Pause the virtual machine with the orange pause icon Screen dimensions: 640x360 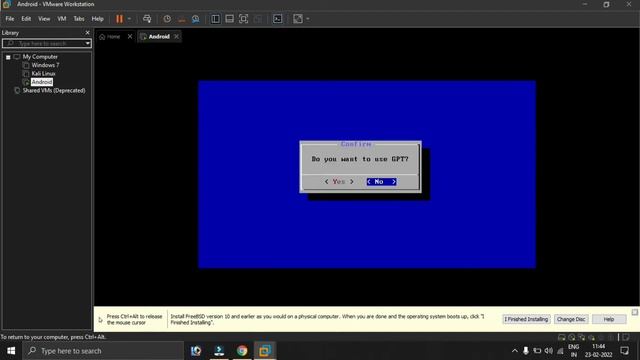click(119, 19)
